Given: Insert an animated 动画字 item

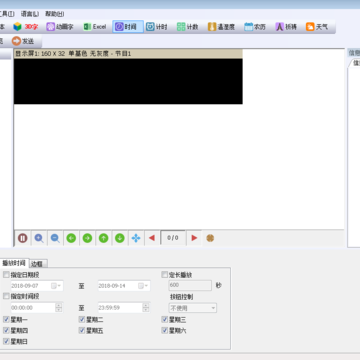Looking at the screenshot, I should point(60,27).
